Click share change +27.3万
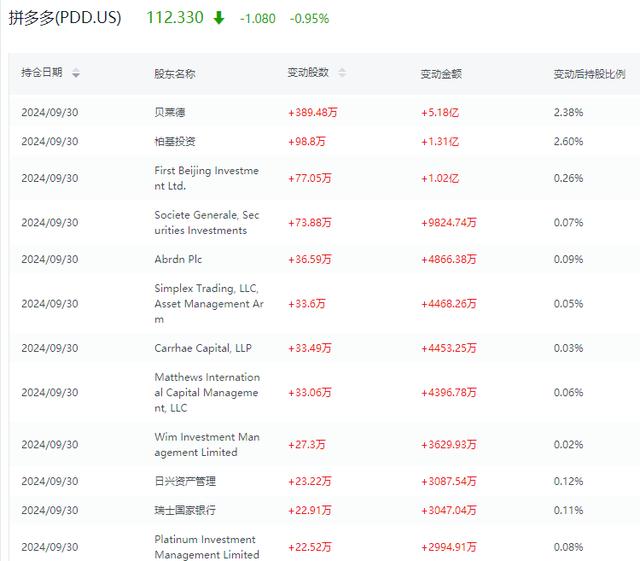Screen dimensions: 640x561 pos(307,445)
